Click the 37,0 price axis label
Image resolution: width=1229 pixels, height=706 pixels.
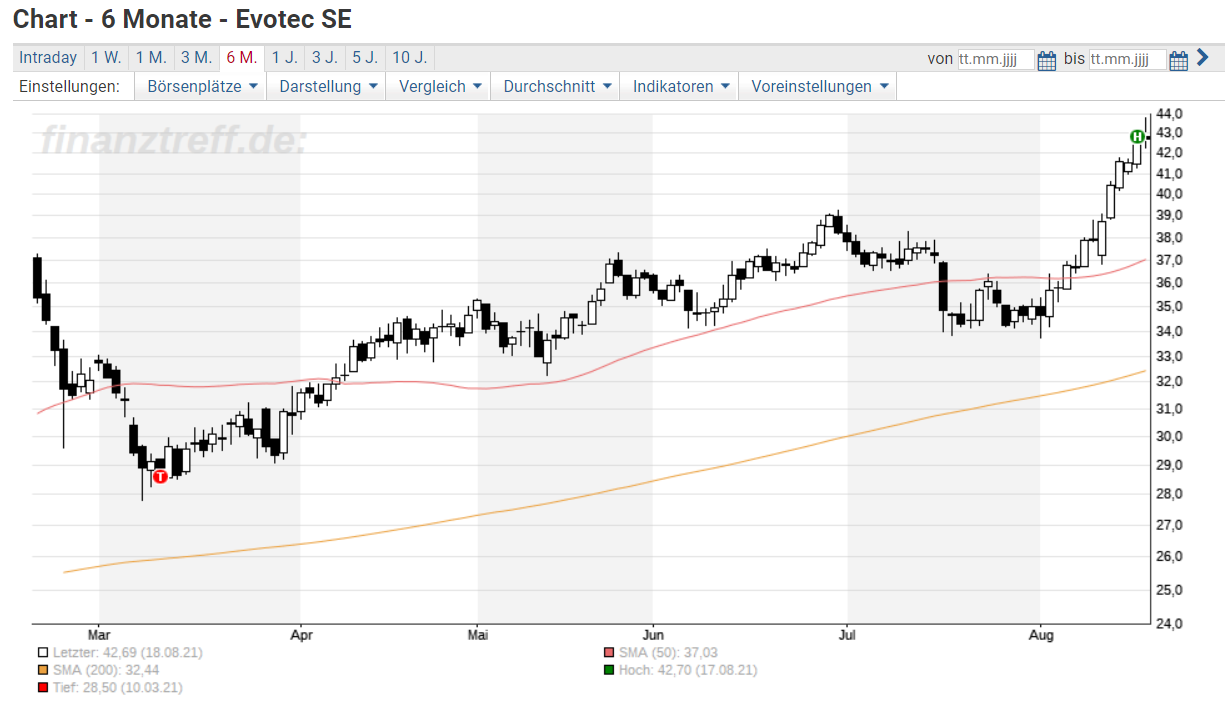click(x=1169, y=260)
